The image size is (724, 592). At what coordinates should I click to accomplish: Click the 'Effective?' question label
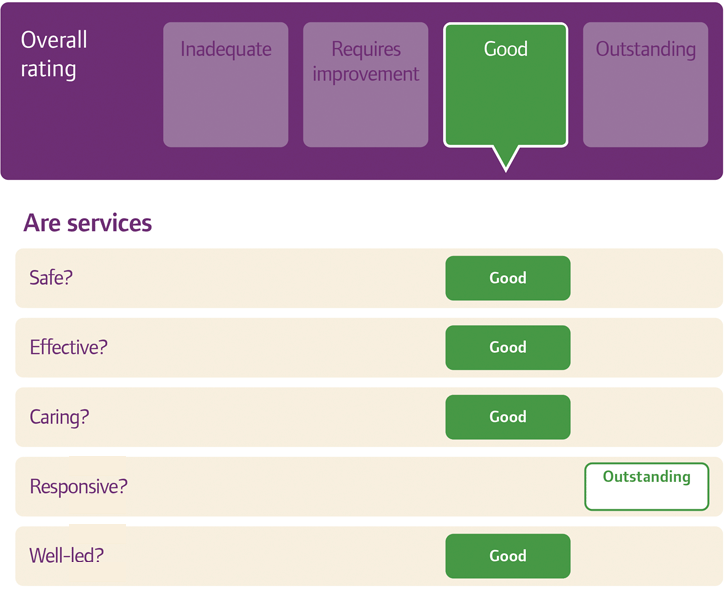[68, 348]
